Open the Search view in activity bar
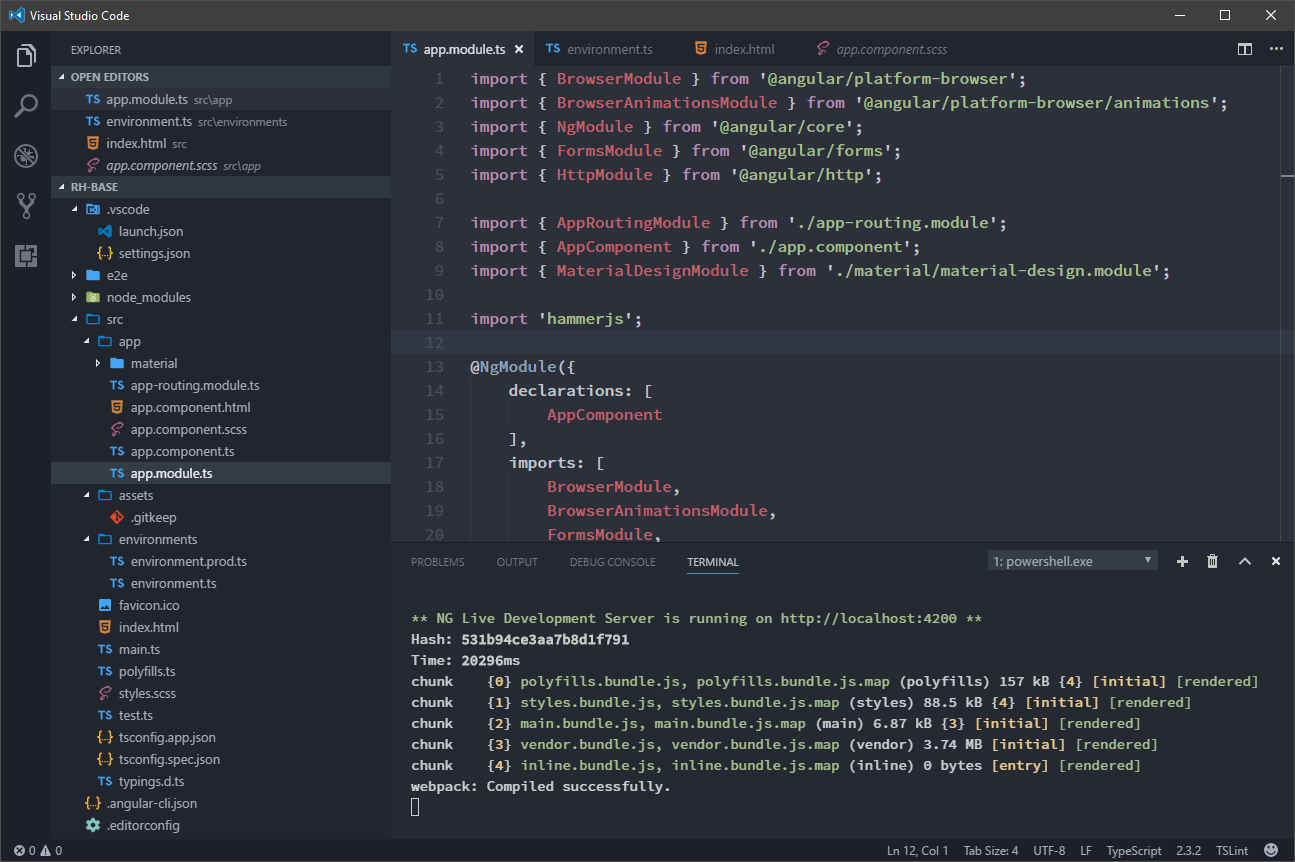 coord(26,105)
